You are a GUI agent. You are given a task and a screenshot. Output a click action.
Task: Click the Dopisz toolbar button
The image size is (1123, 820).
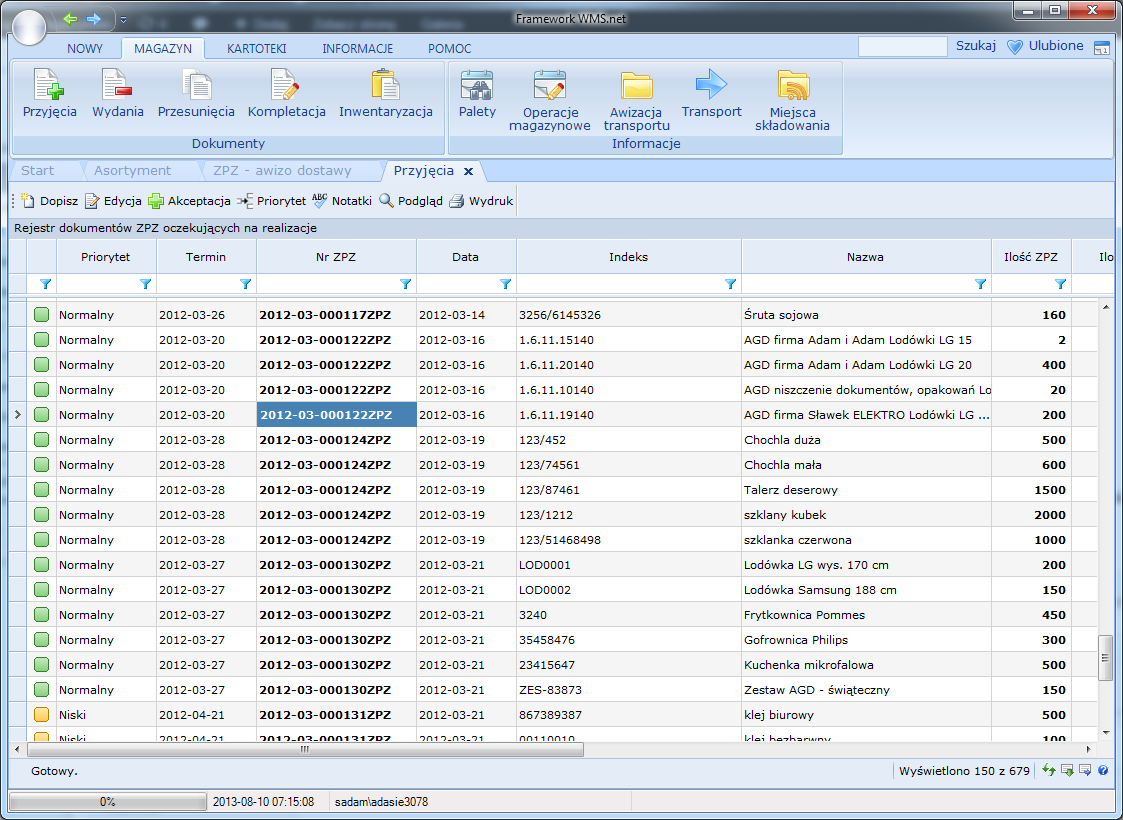[x=49, y=201]
